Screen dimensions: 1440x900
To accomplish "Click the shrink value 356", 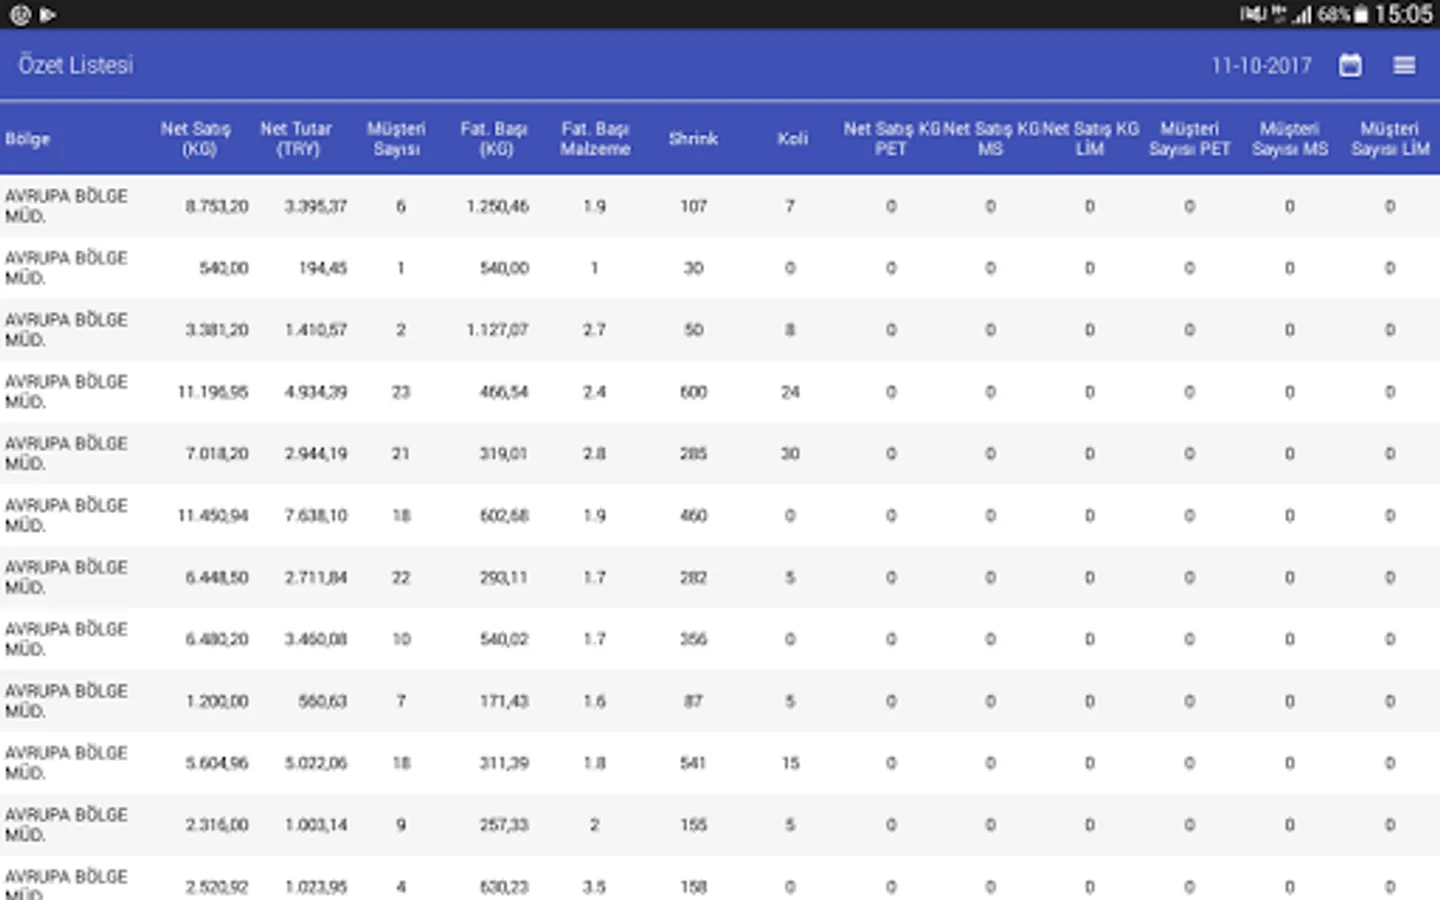I will coord(694,640).
